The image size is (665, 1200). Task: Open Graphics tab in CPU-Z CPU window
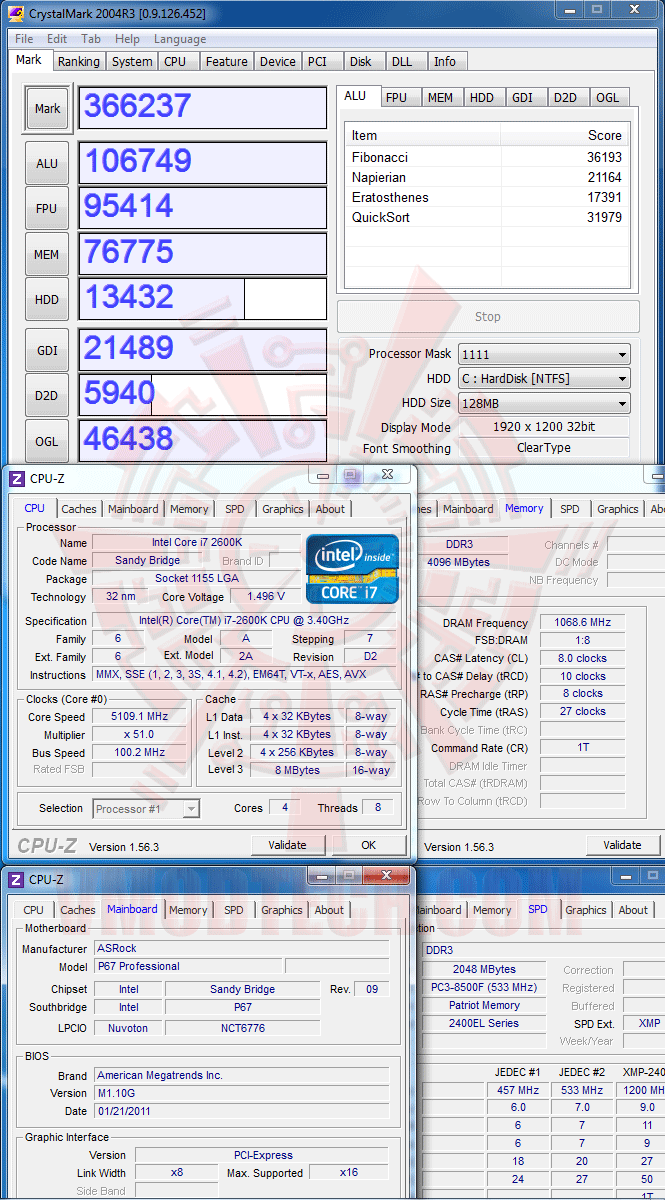(x=283, y=509)
